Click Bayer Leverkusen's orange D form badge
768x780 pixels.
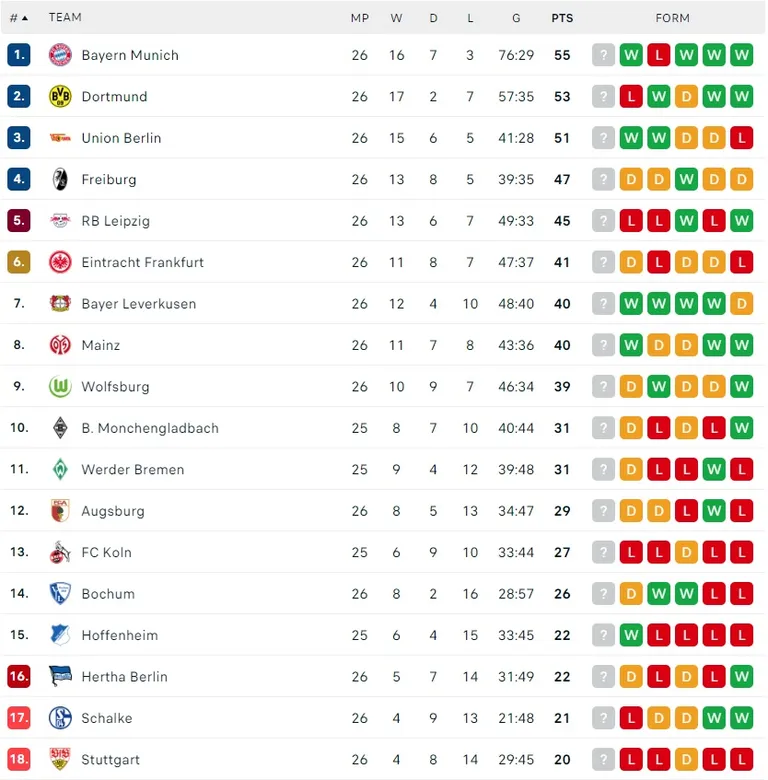click(x=741, y=303)
